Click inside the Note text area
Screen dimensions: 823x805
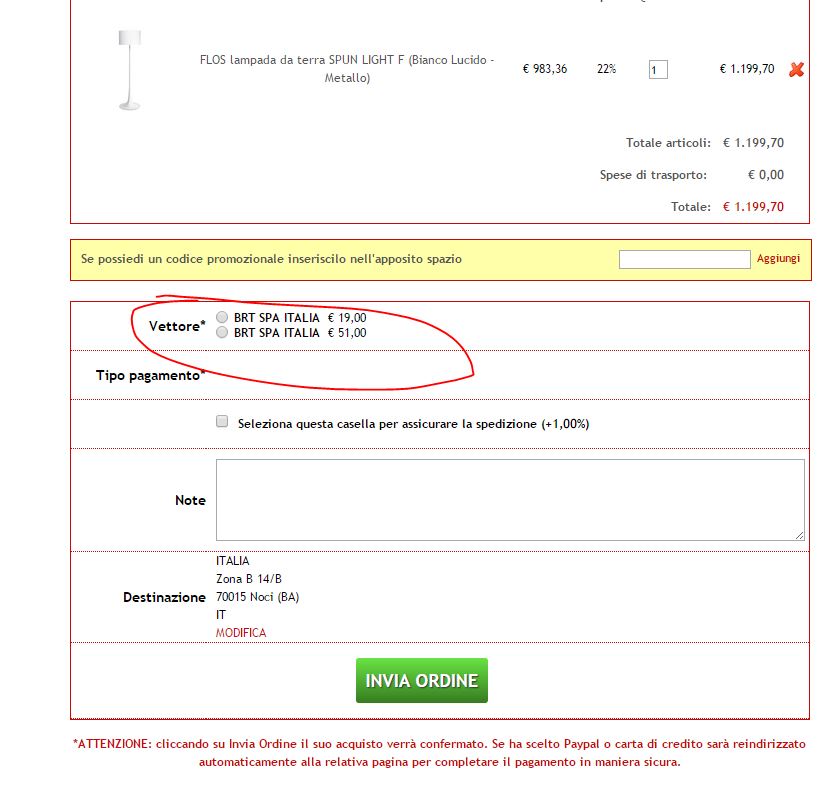click(x=510, y=500)
